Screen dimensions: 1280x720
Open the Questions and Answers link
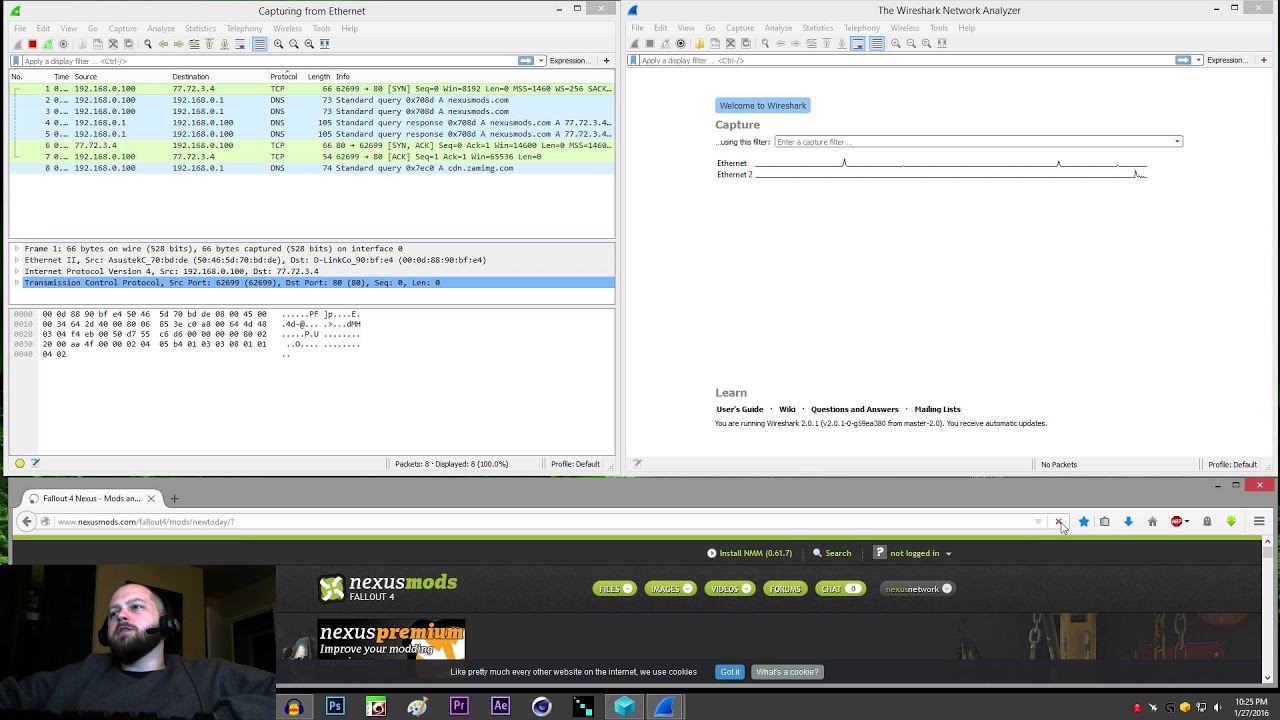854,409
